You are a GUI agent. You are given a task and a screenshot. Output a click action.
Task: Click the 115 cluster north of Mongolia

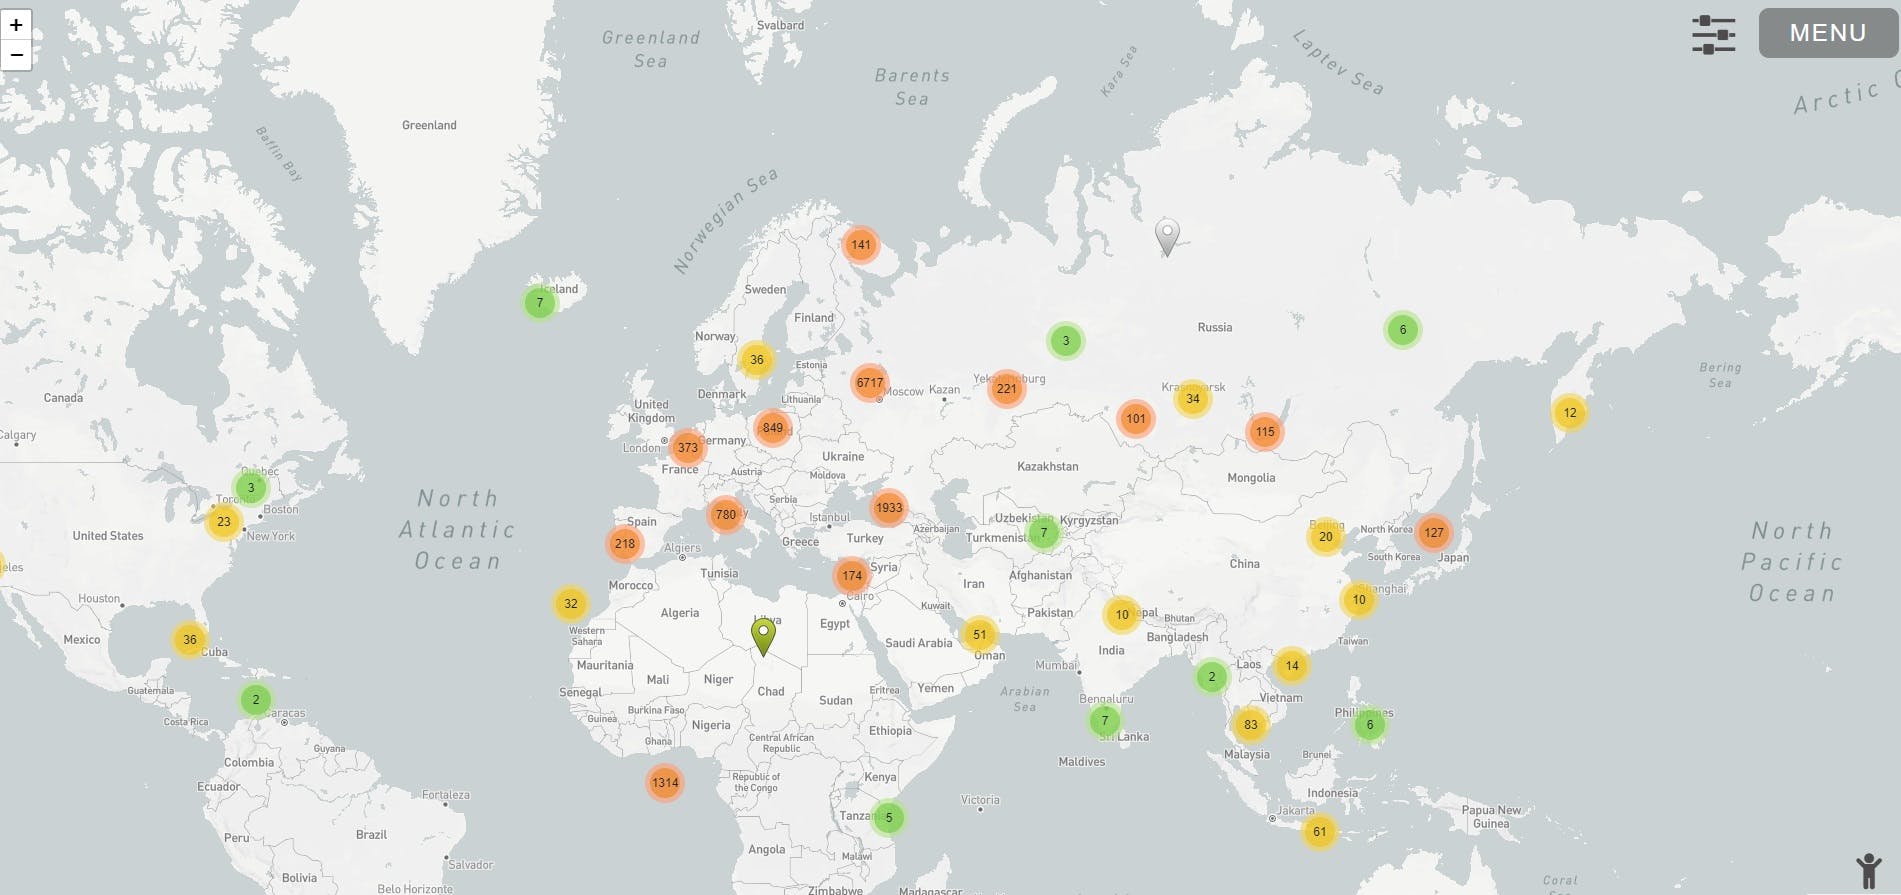1265,432
